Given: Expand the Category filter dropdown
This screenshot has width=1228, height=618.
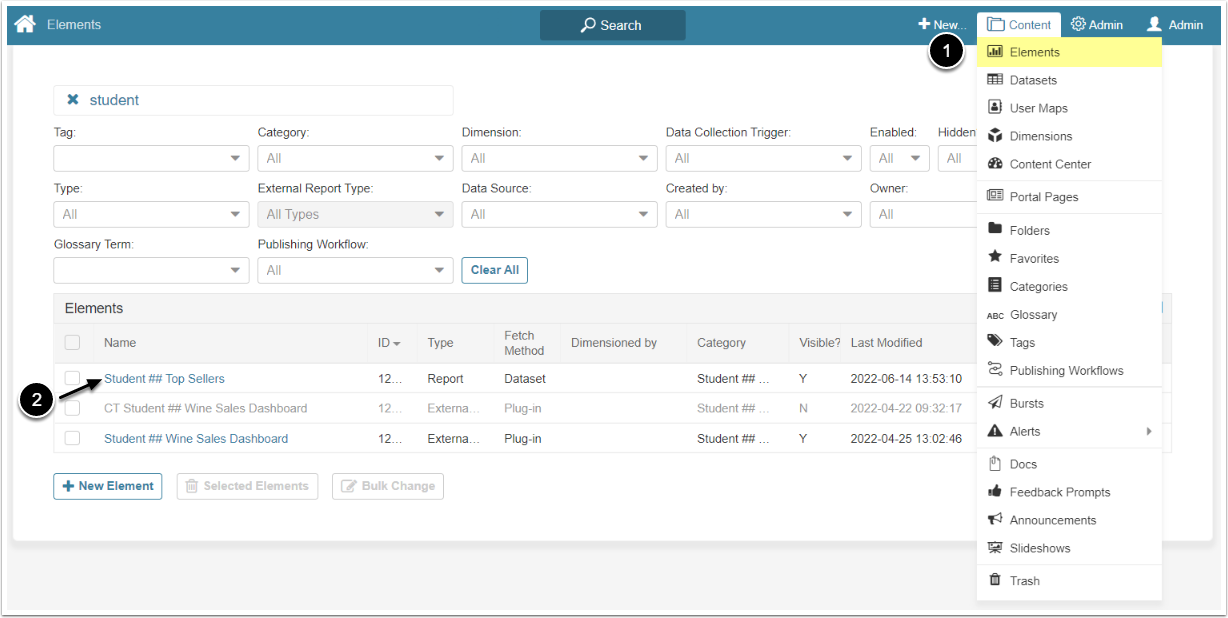Looking at the screenshot, I should click(355, 158).
